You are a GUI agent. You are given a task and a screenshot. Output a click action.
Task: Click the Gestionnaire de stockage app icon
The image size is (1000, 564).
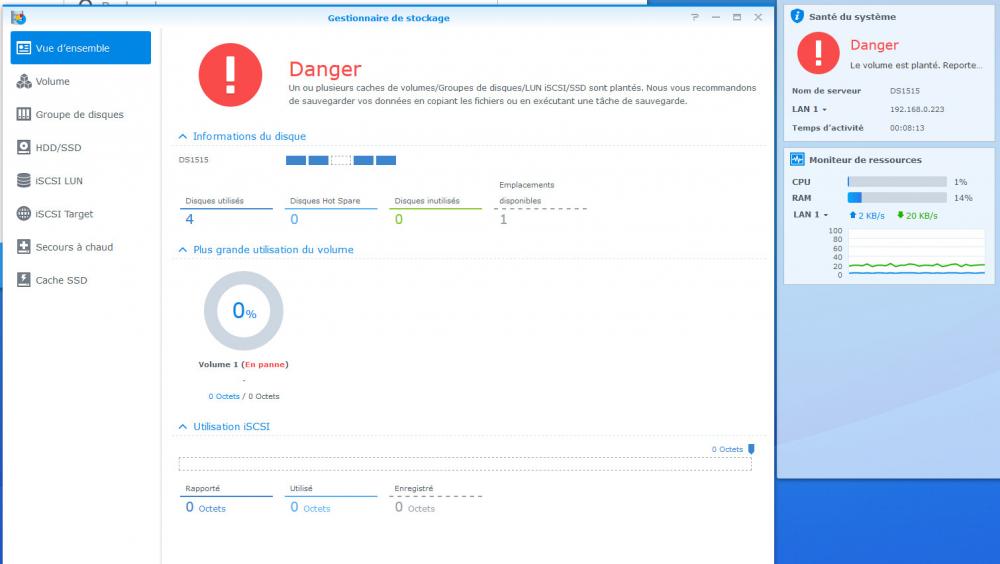(x=18, y=17)
